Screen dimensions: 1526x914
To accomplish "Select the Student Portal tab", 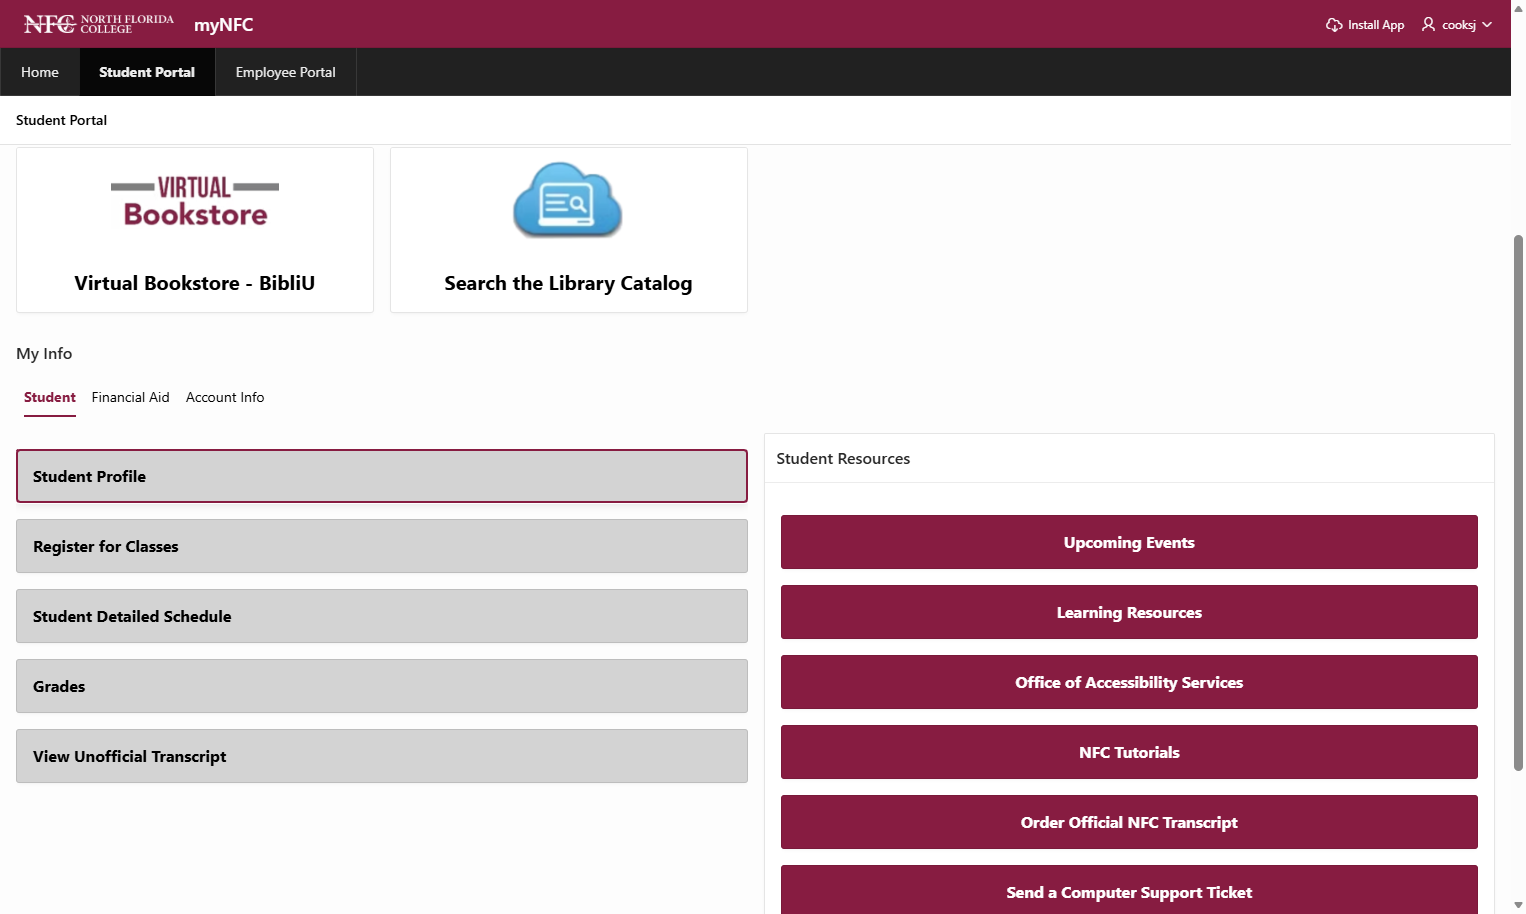I will 147,72.
